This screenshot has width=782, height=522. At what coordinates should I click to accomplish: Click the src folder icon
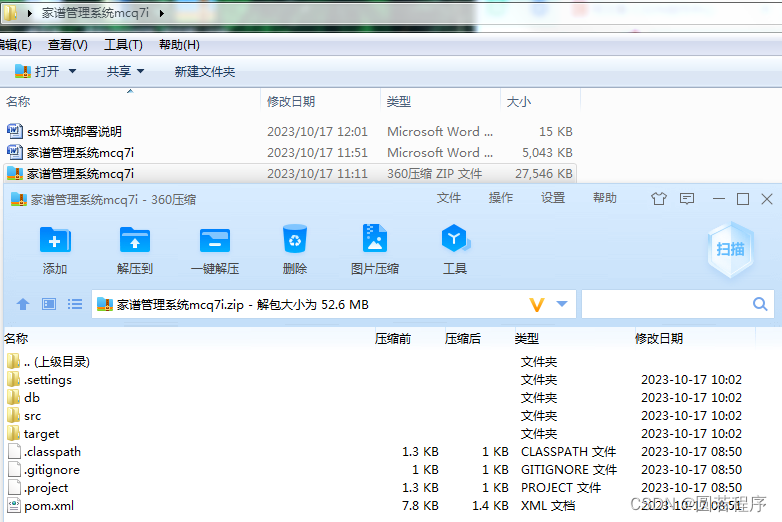tap(14, 415)
